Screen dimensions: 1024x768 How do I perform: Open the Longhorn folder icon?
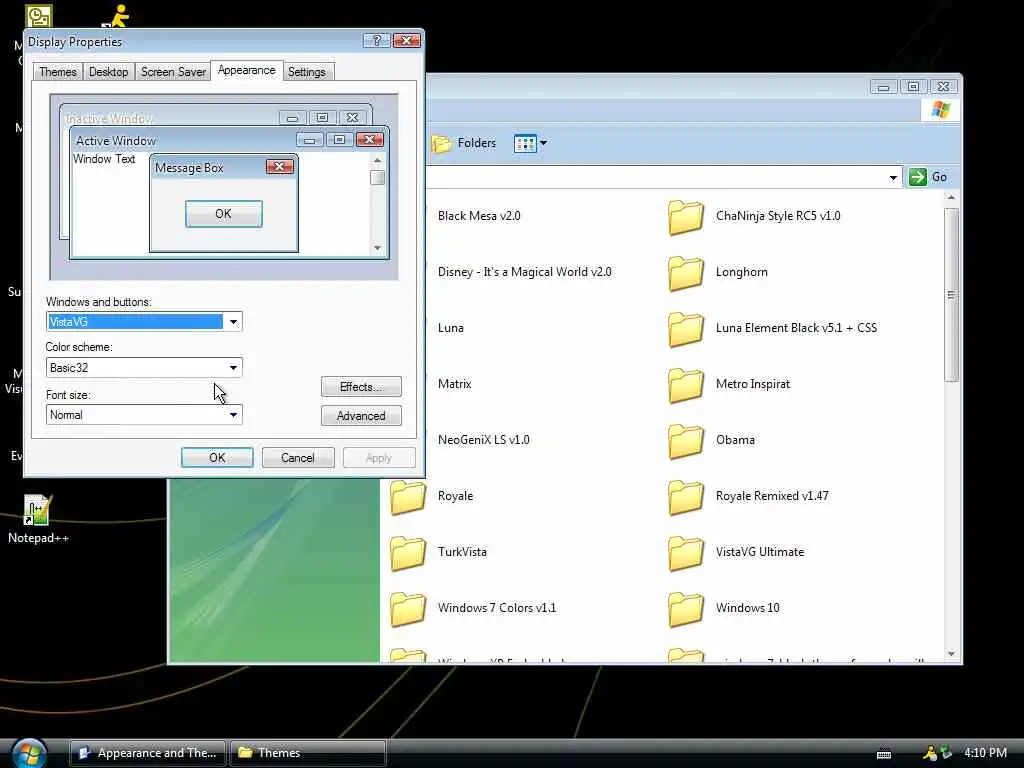pos(686,273)
